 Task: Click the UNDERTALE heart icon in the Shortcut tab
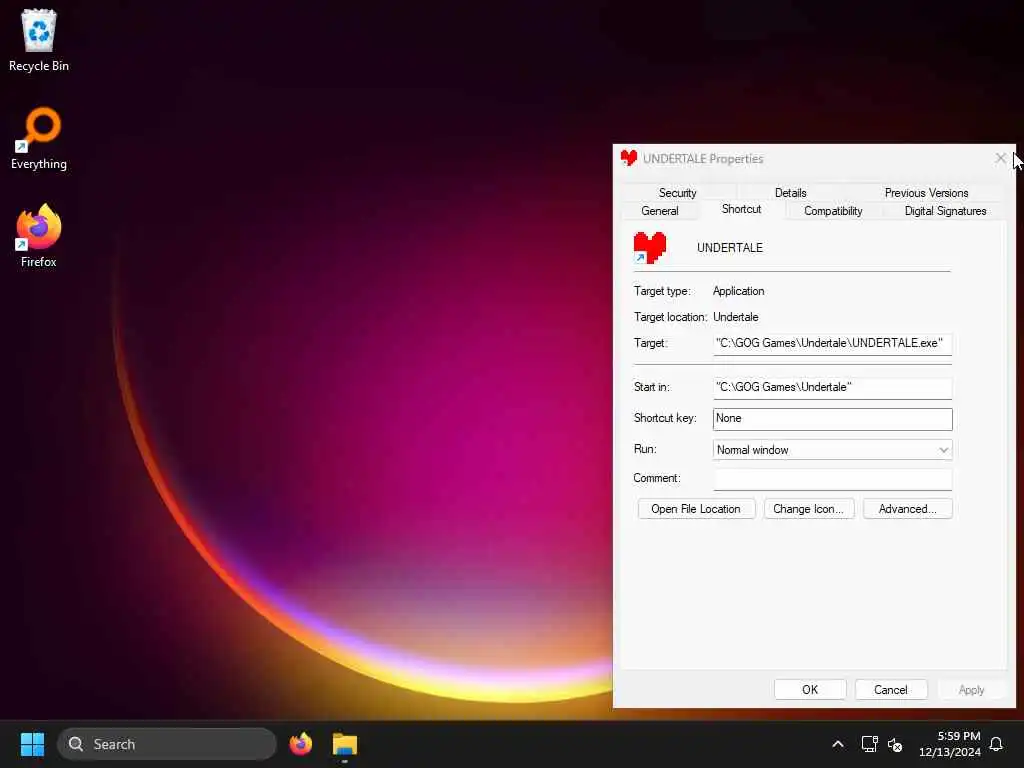pos(649,248)
